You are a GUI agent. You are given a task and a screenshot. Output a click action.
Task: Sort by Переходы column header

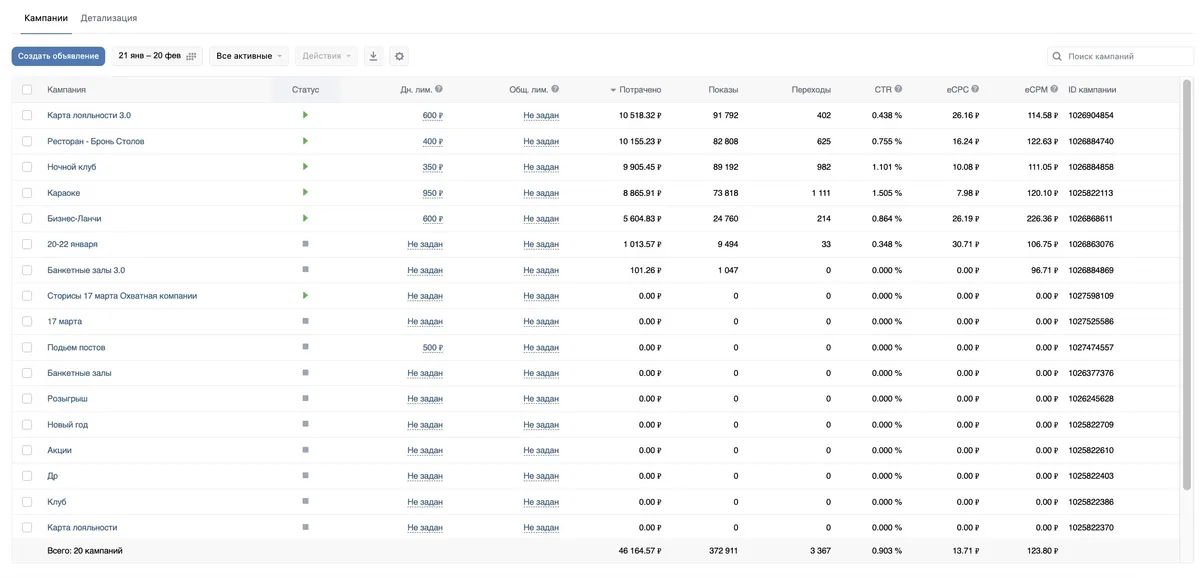tap(811, 90)
